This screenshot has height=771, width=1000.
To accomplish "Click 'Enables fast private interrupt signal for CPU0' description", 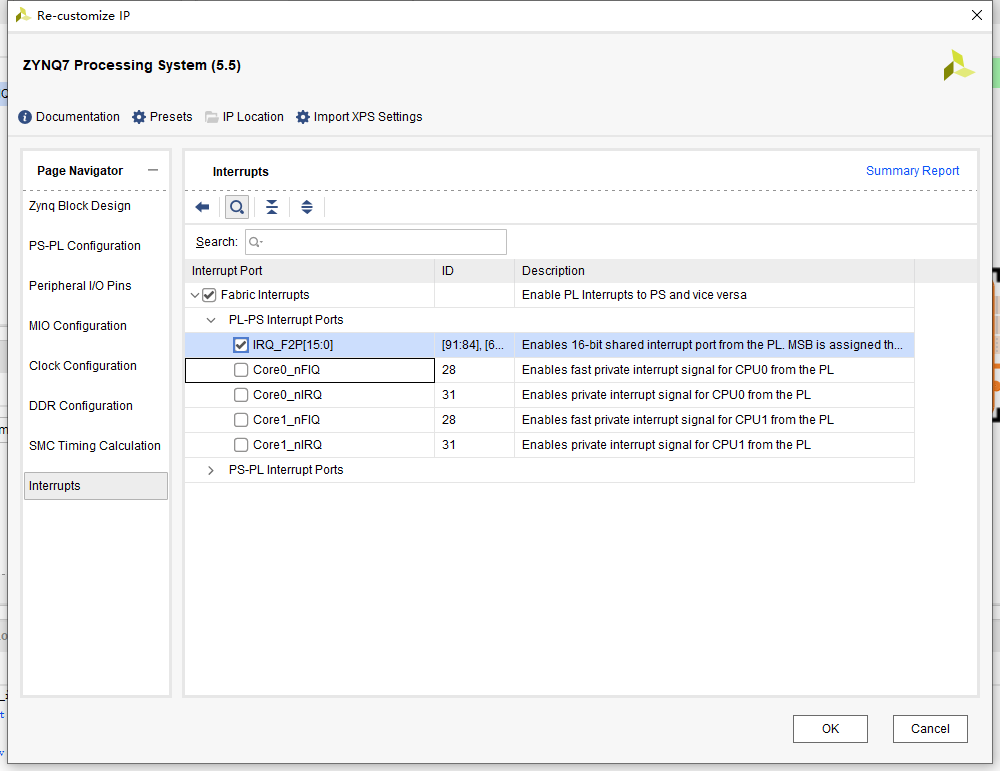I will (677, 370).
